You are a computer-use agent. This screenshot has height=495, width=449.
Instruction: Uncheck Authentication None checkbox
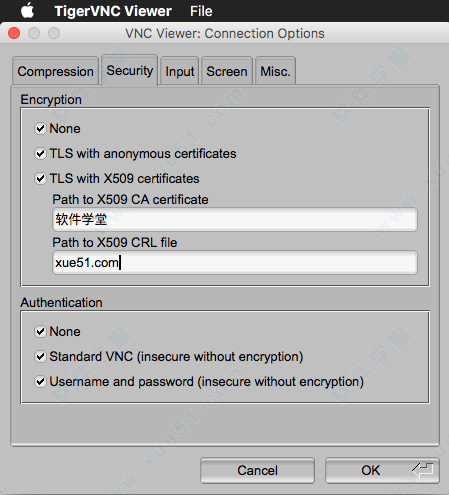pyautogui.click(x=40, y=331)
